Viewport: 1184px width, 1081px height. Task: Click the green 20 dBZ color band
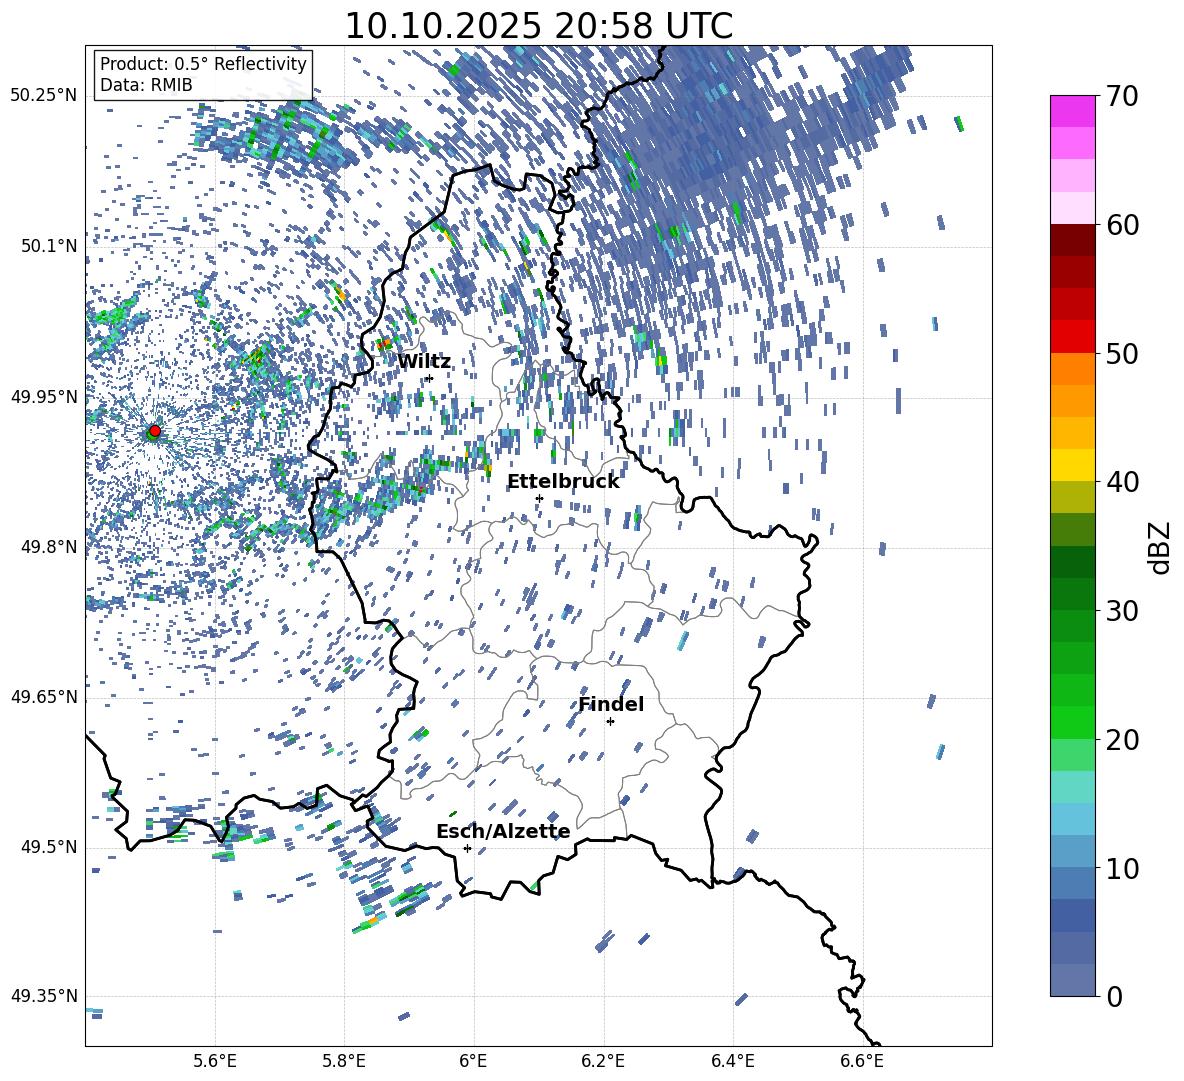[1072, 722]
